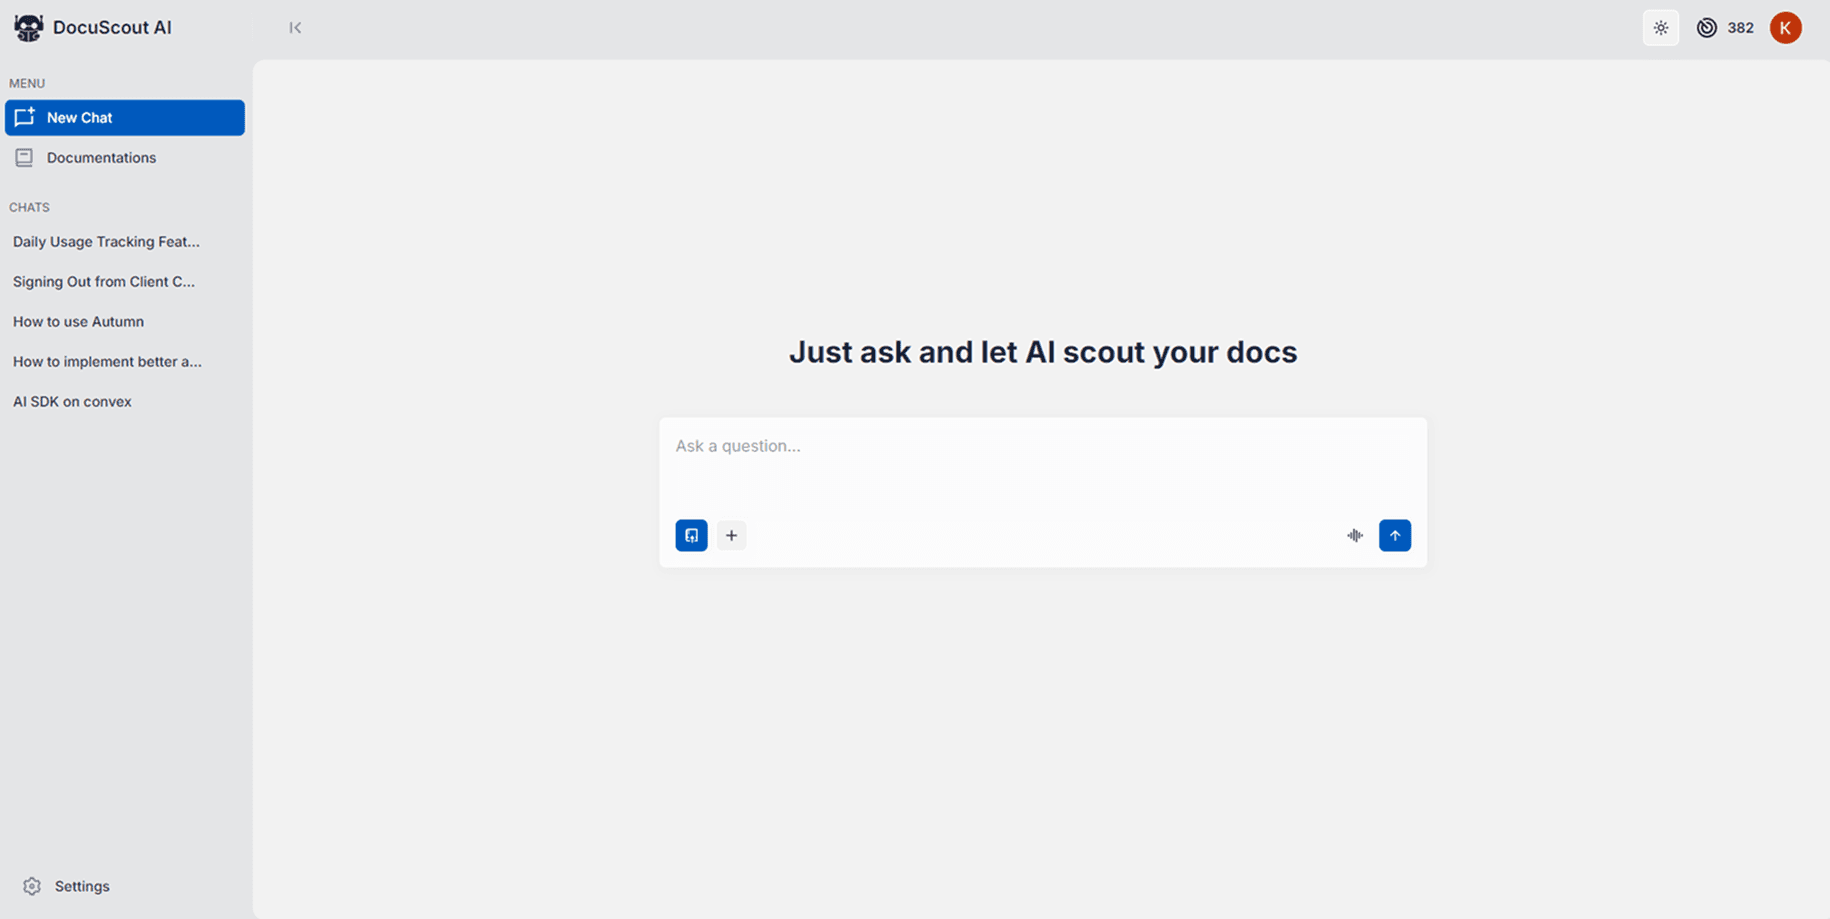This screenshot has height=919, width=1830.
Task: Click the plus icon to attach content
Action: click(731, 535)
